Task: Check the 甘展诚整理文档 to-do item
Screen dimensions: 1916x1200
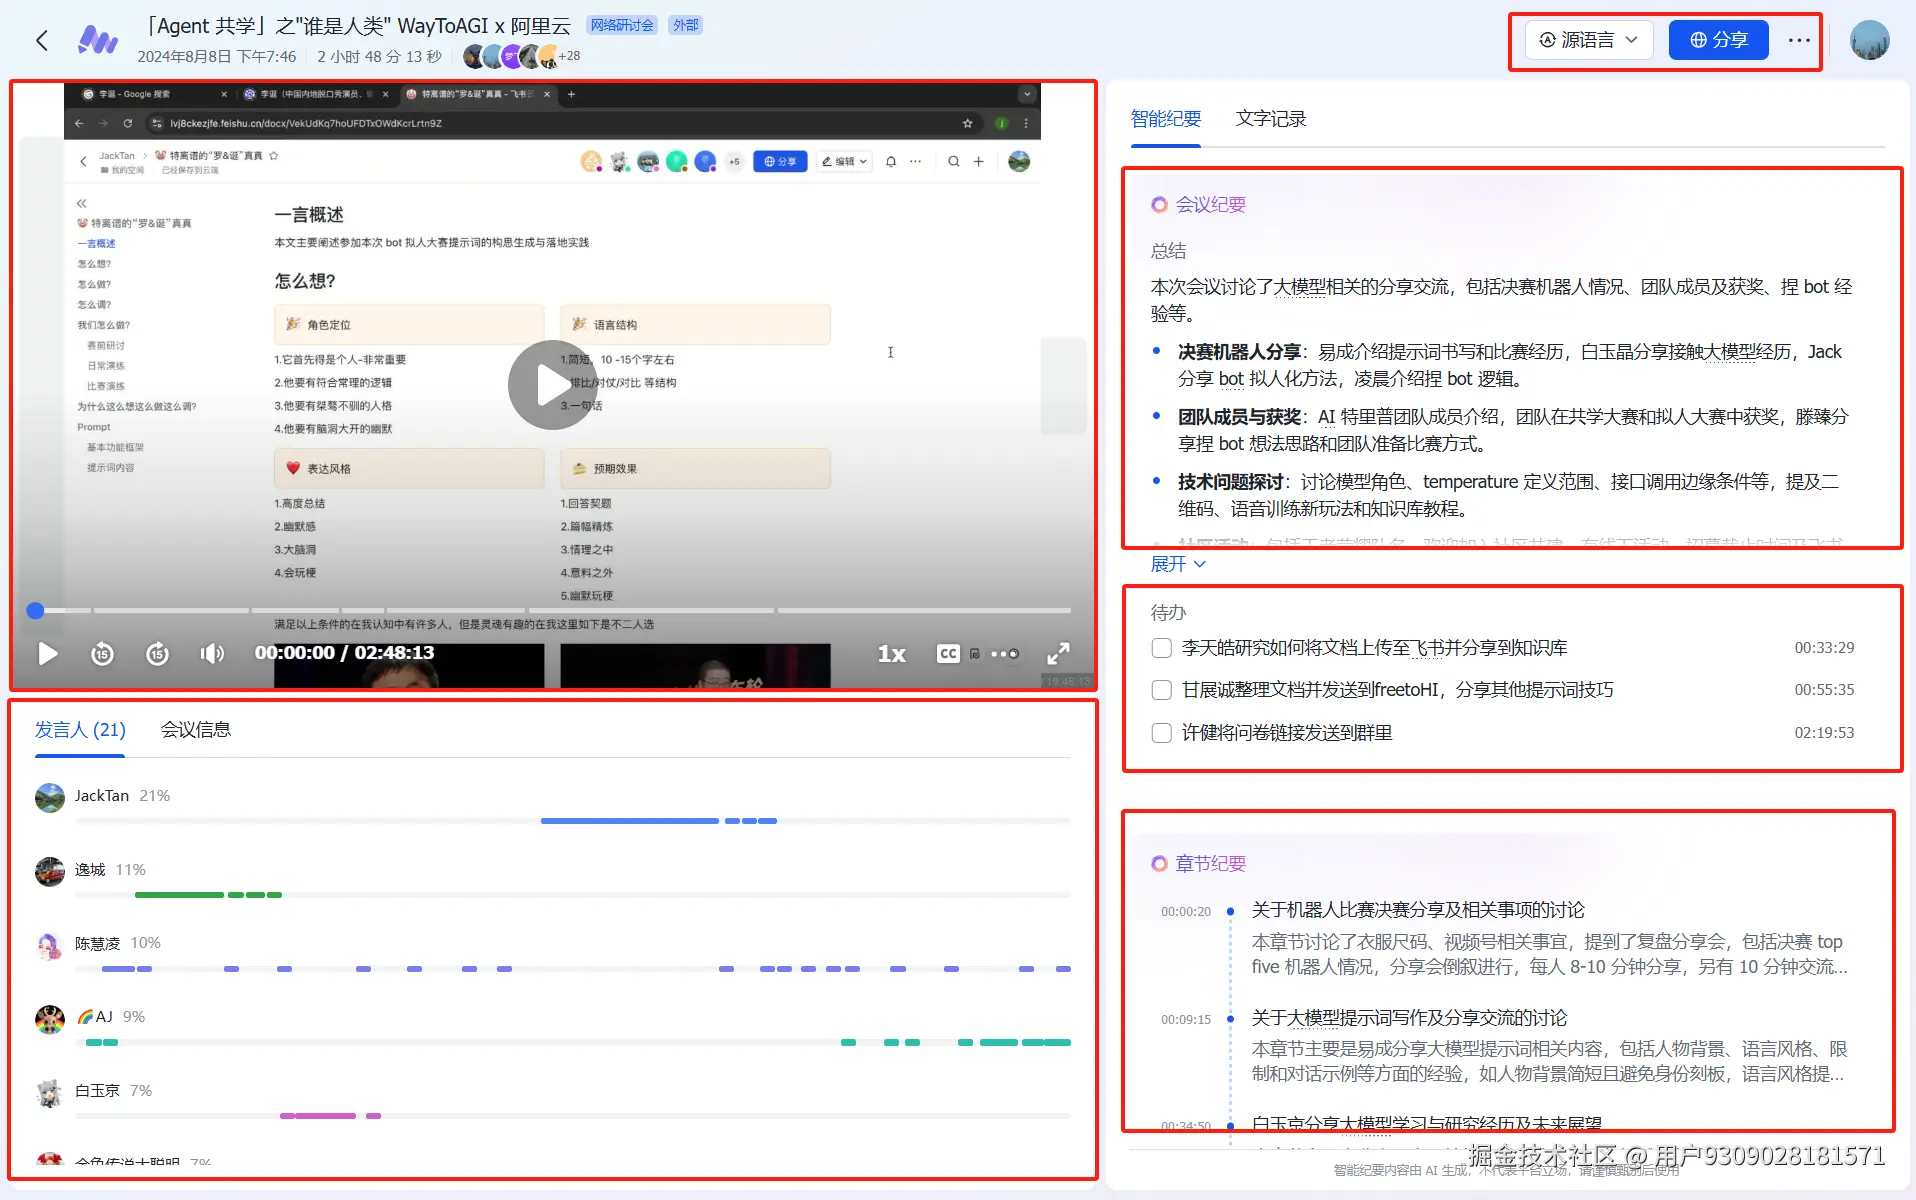Action: pos(1162,690)
